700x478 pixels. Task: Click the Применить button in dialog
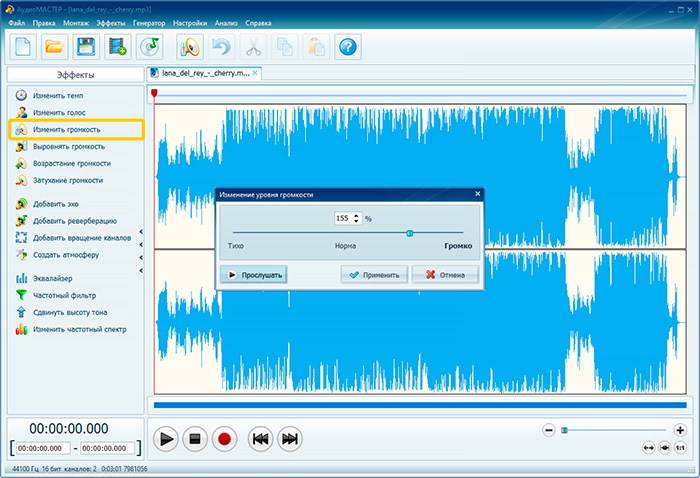tap(375, 275)
